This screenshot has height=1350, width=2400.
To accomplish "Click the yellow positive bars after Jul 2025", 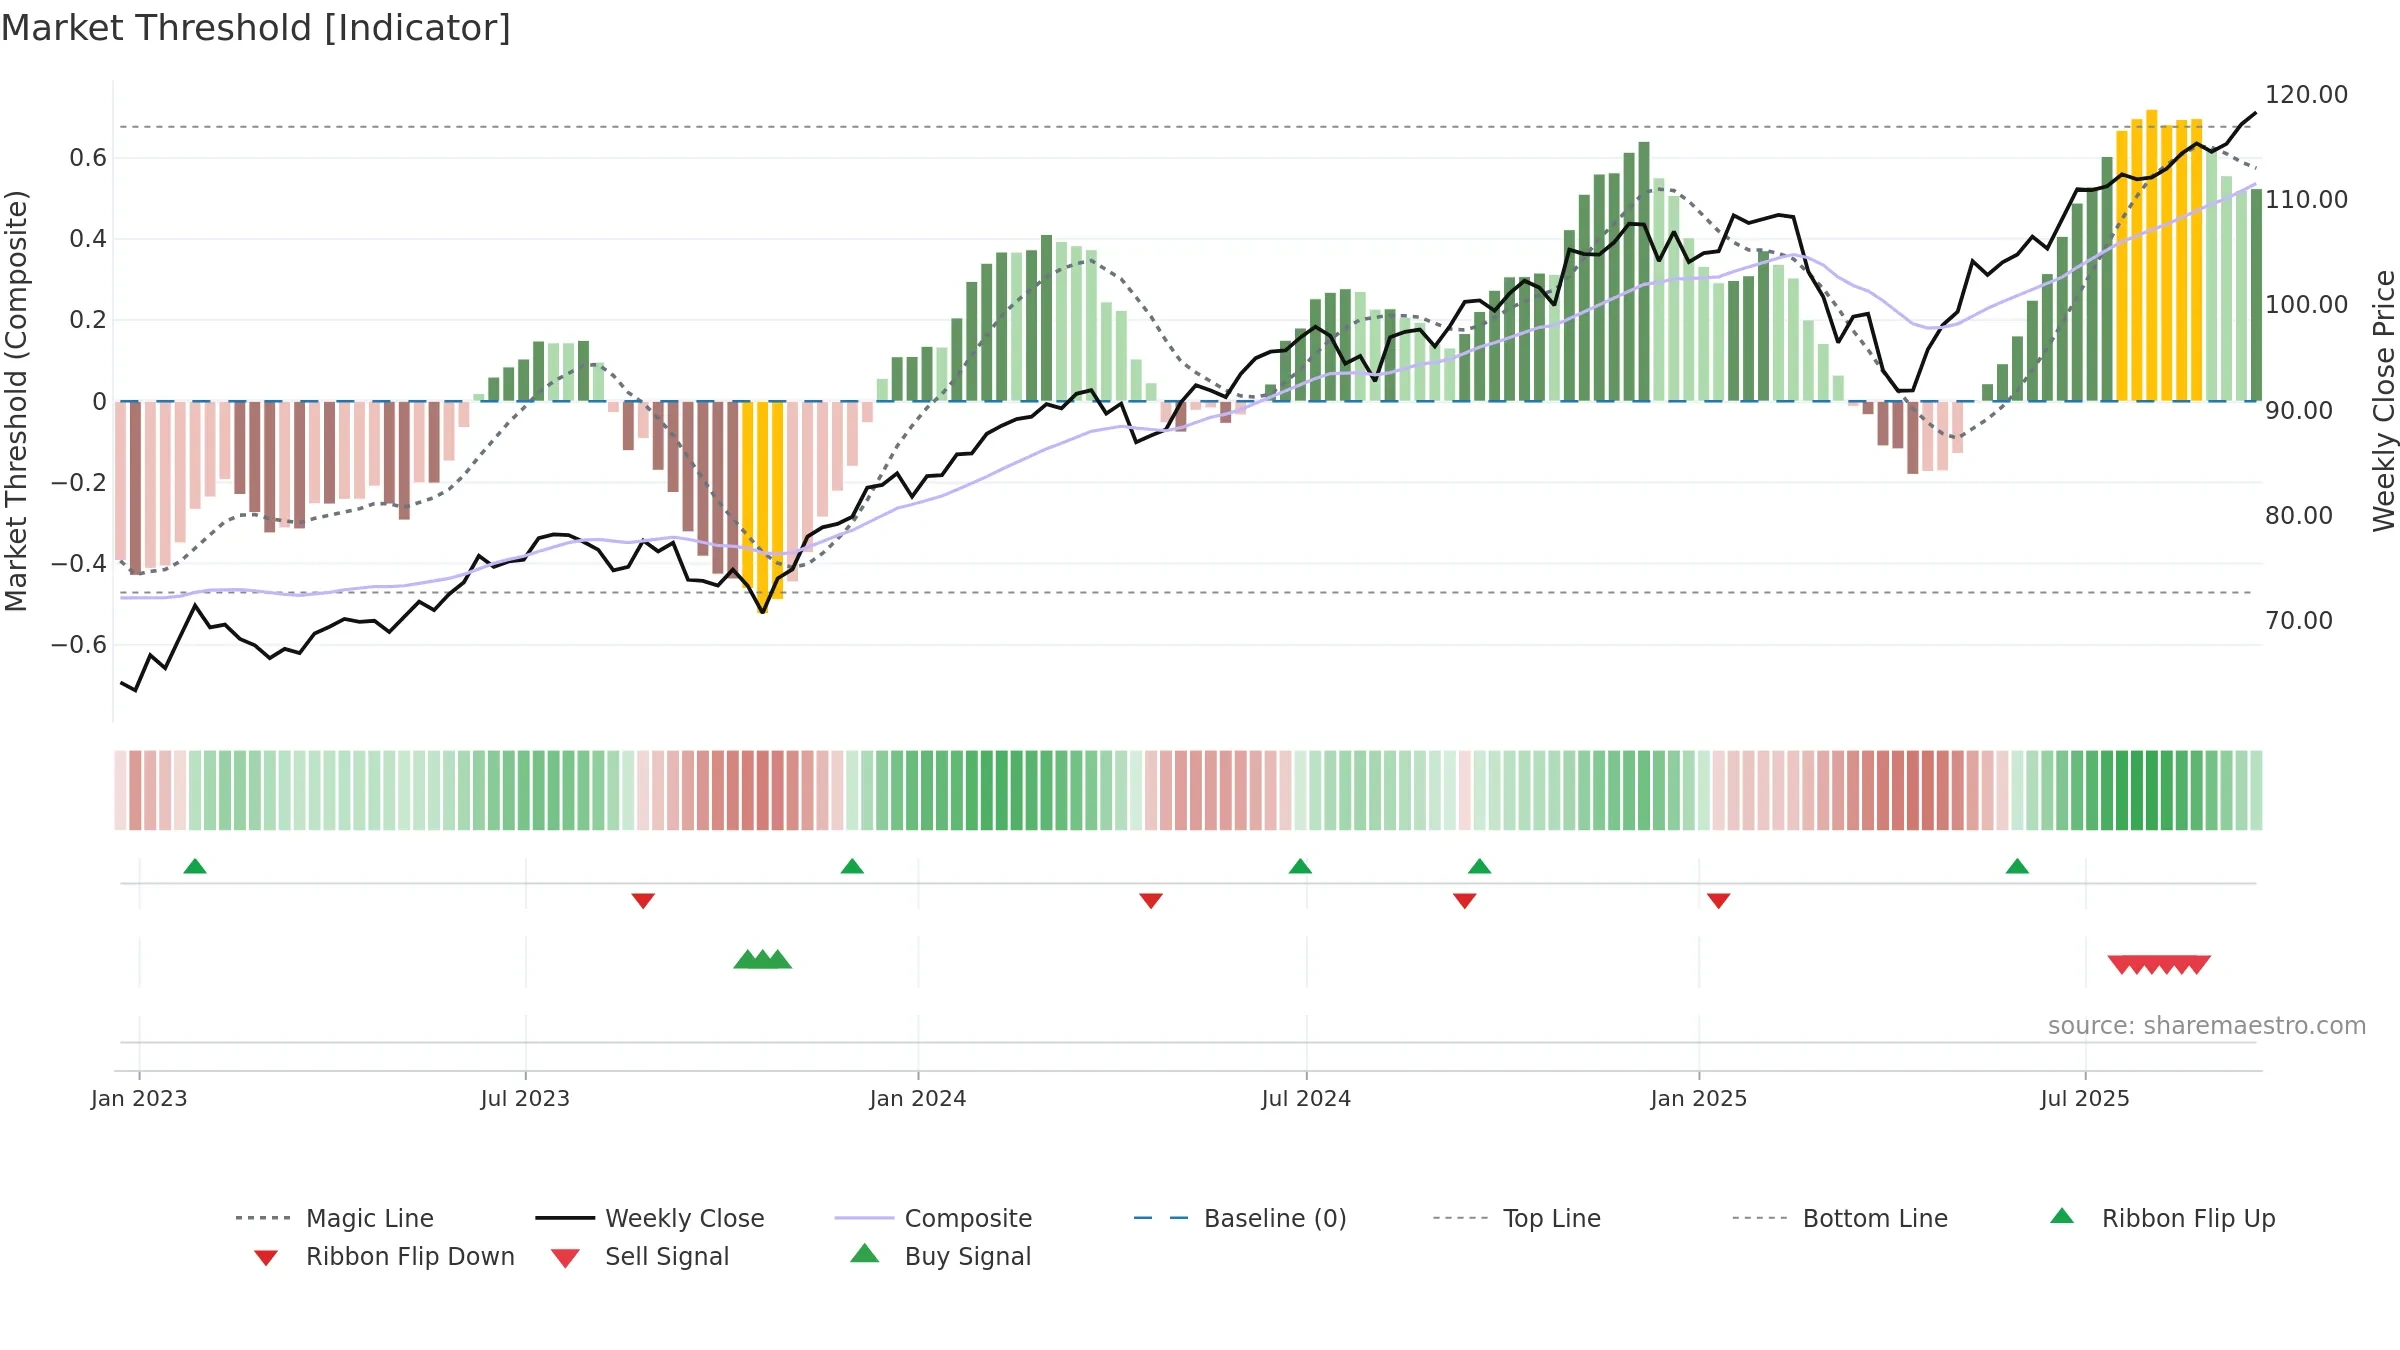I will (x=2159, y=256).
